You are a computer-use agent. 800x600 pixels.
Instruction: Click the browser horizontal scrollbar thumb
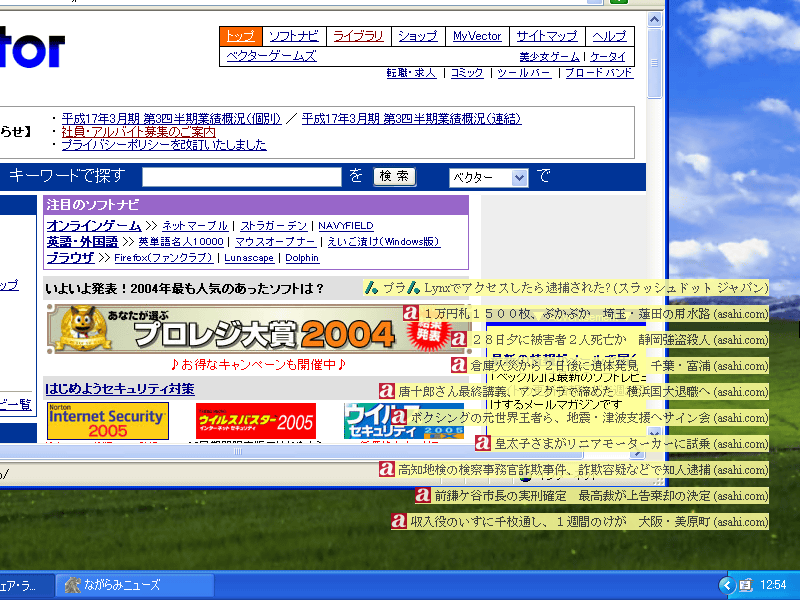click(x=238, y=452)
